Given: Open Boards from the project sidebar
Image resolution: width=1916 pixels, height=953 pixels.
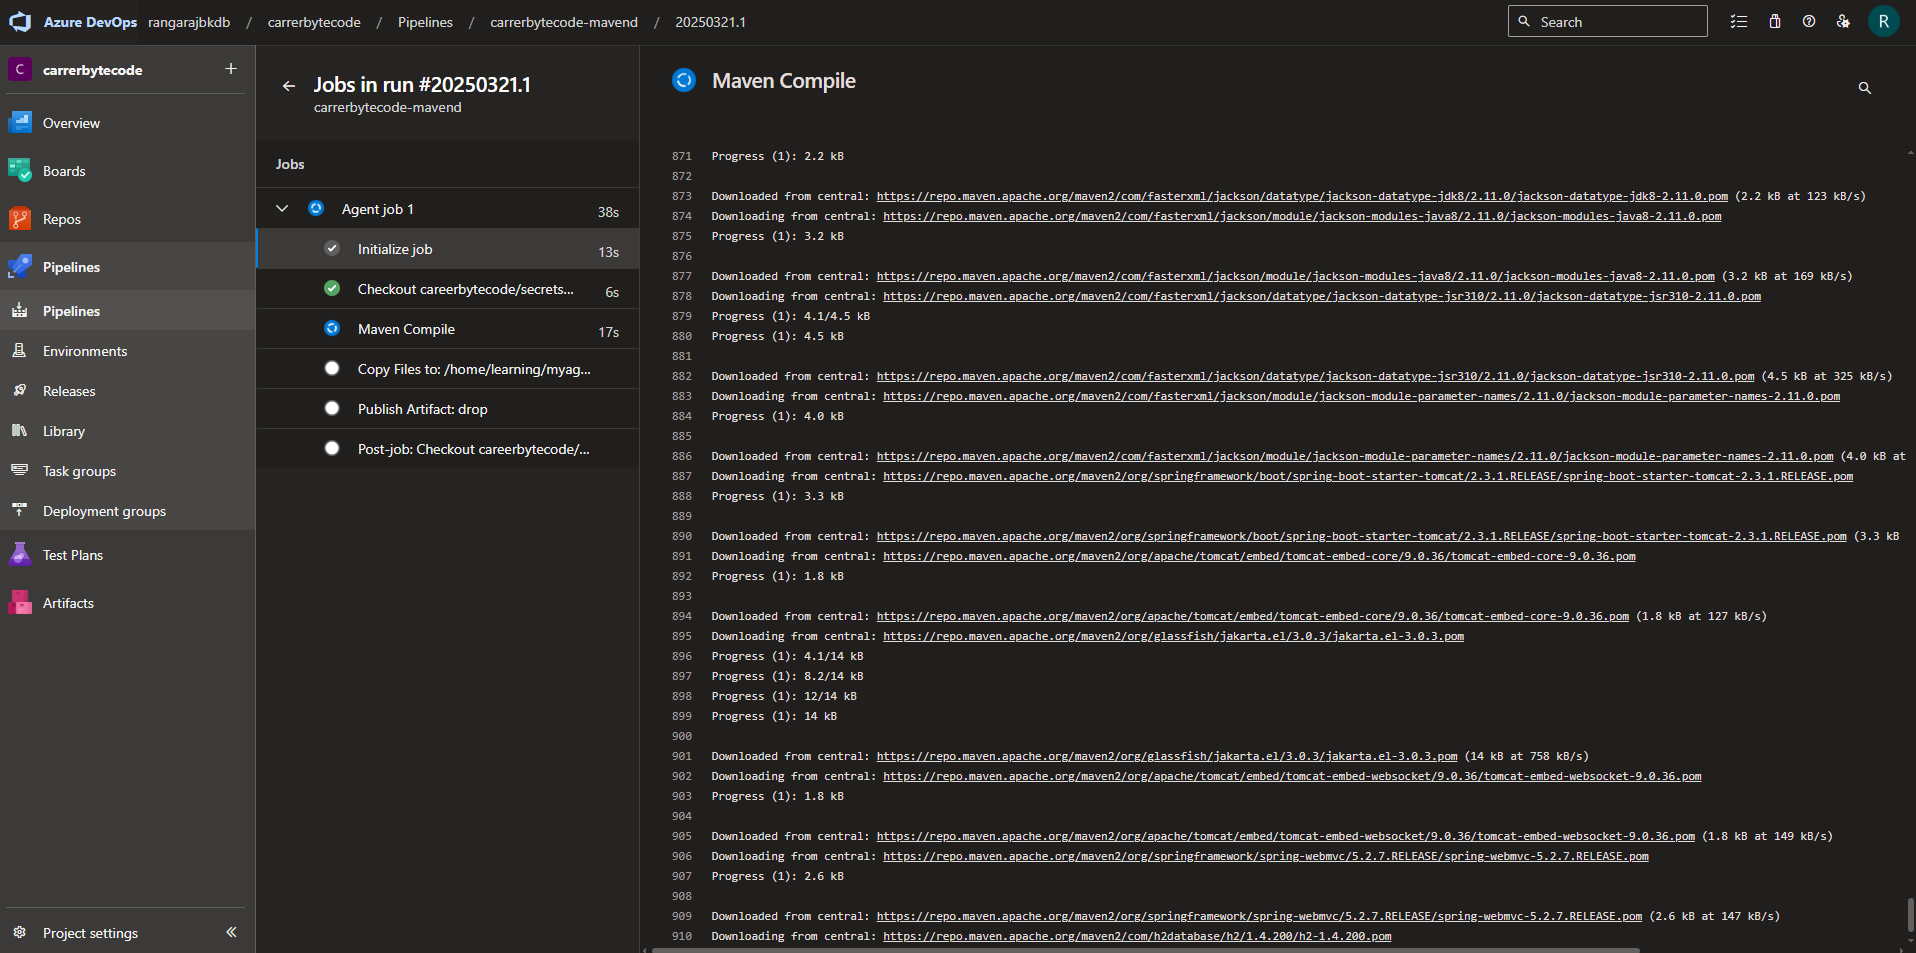Looking at the screenshot, I should tap(63, 170).
